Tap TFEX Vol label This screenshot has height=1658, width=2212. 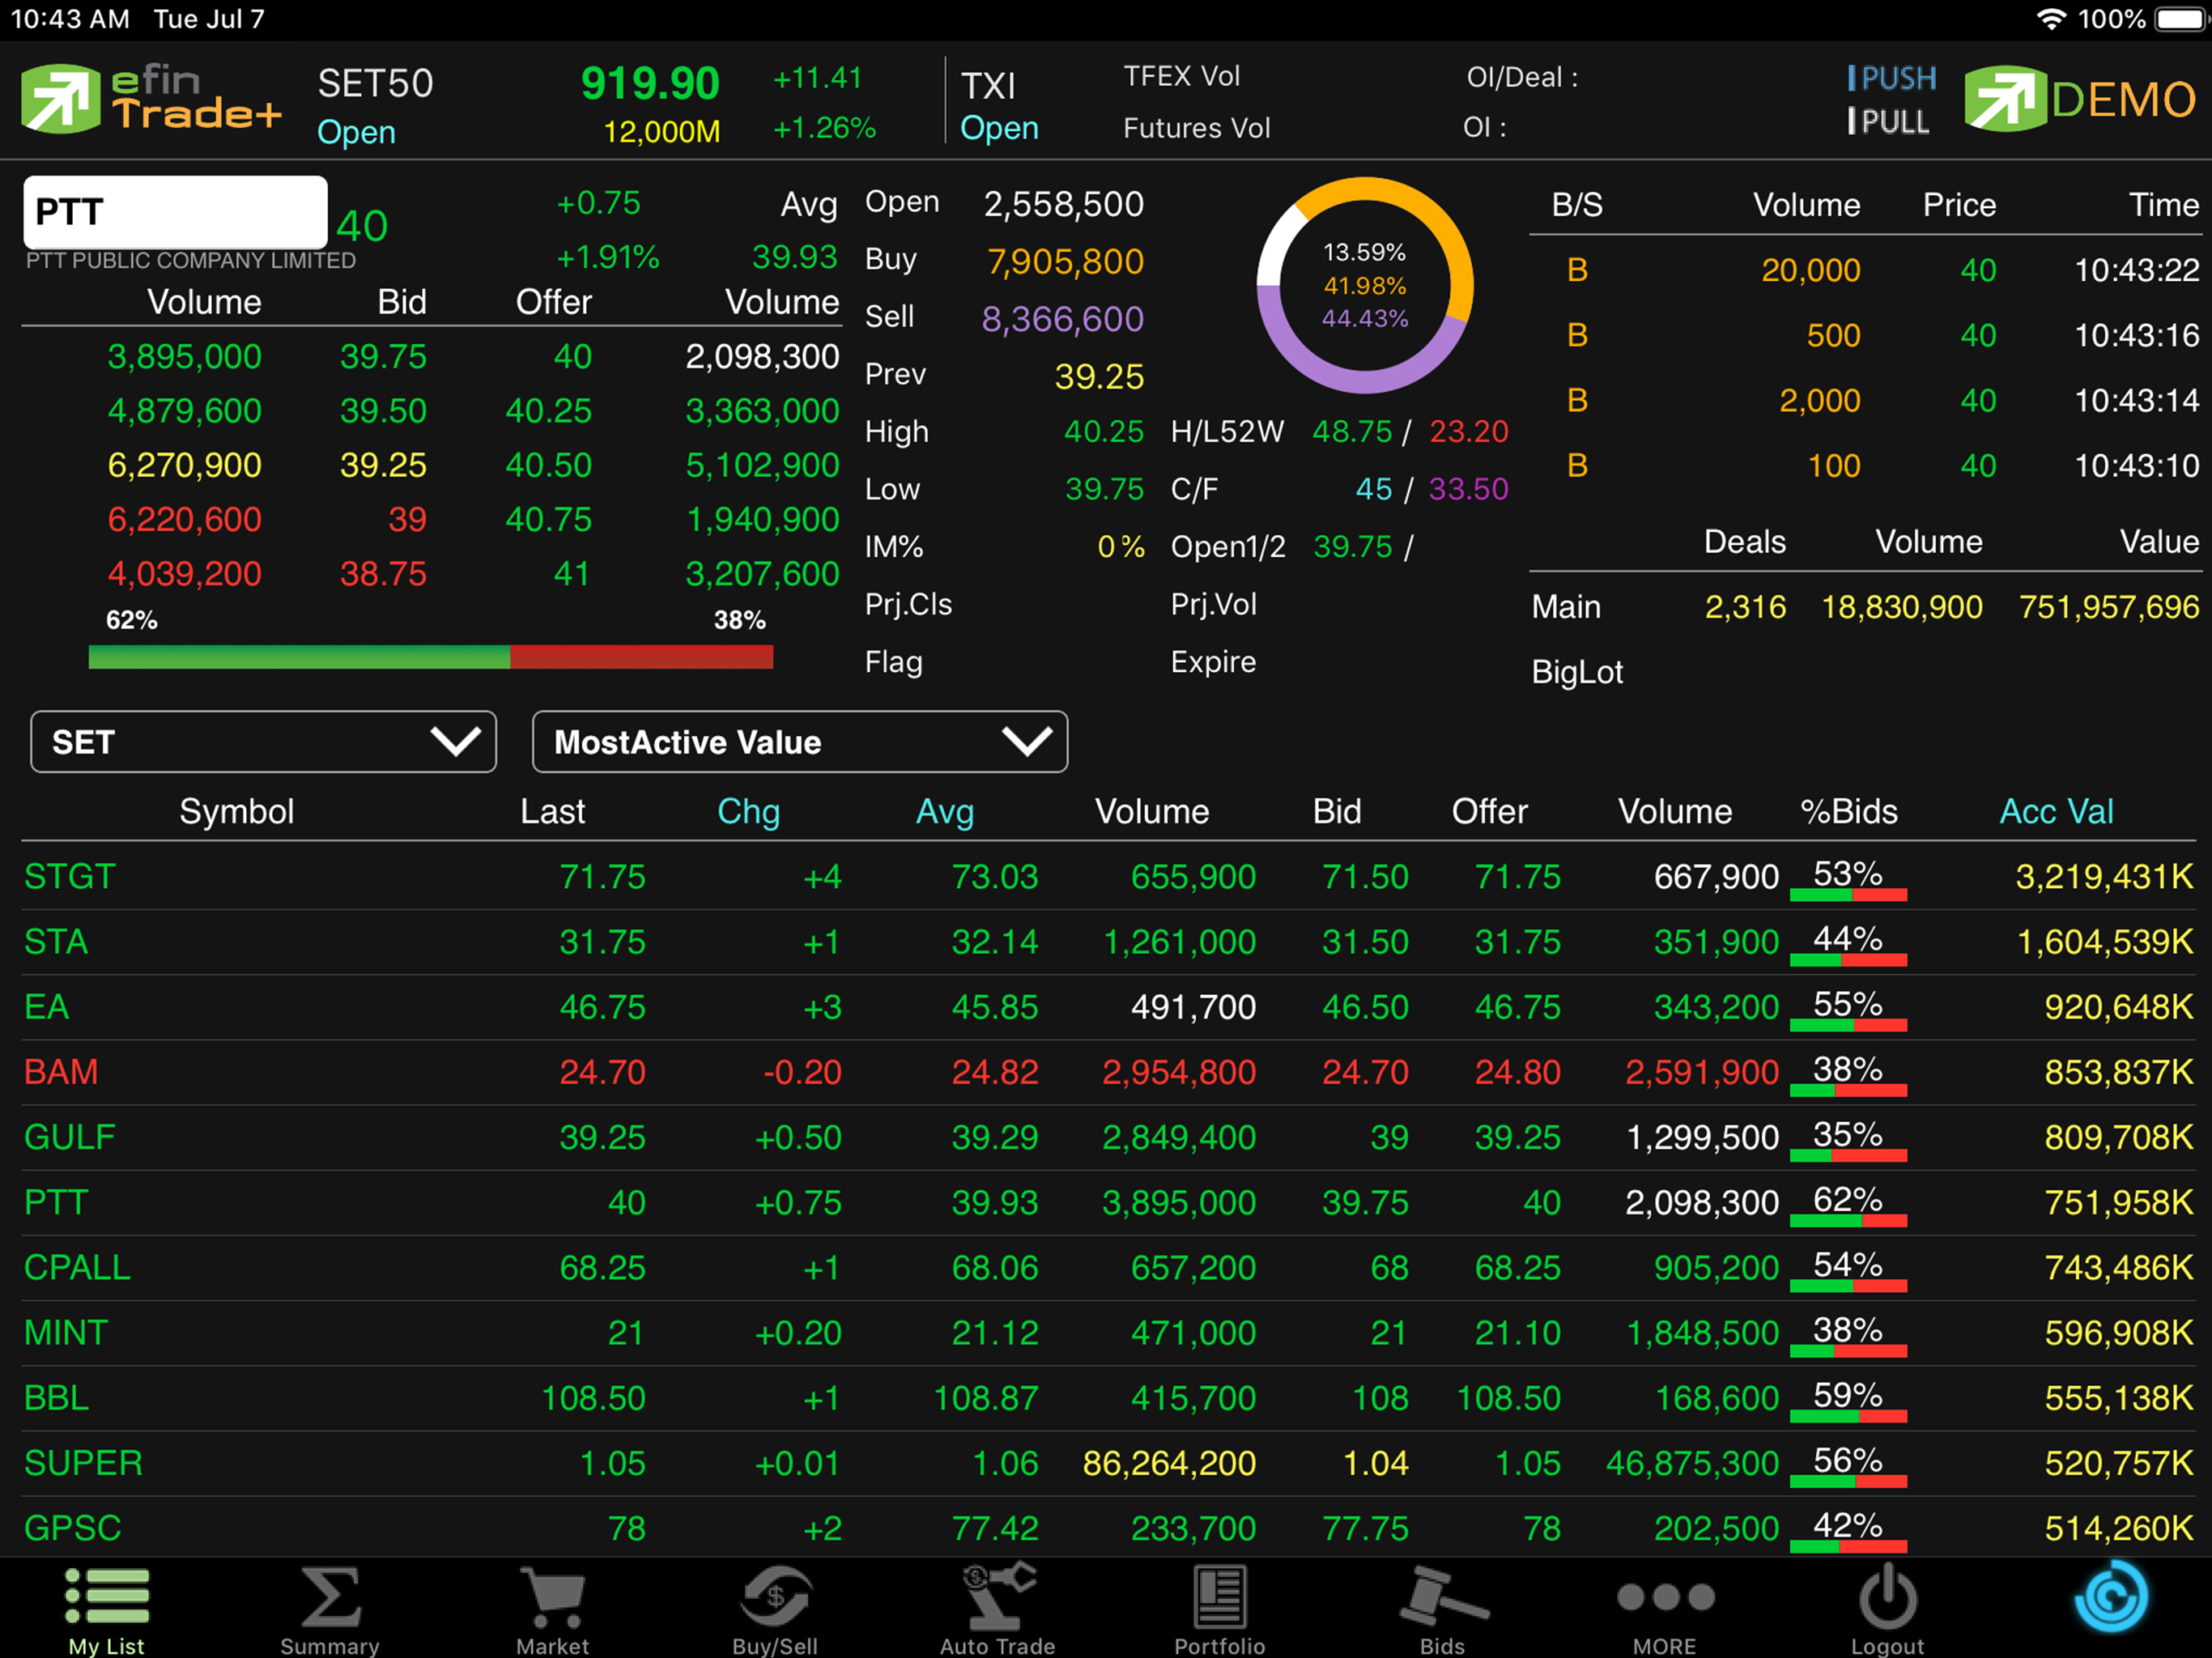point(1182,76)
